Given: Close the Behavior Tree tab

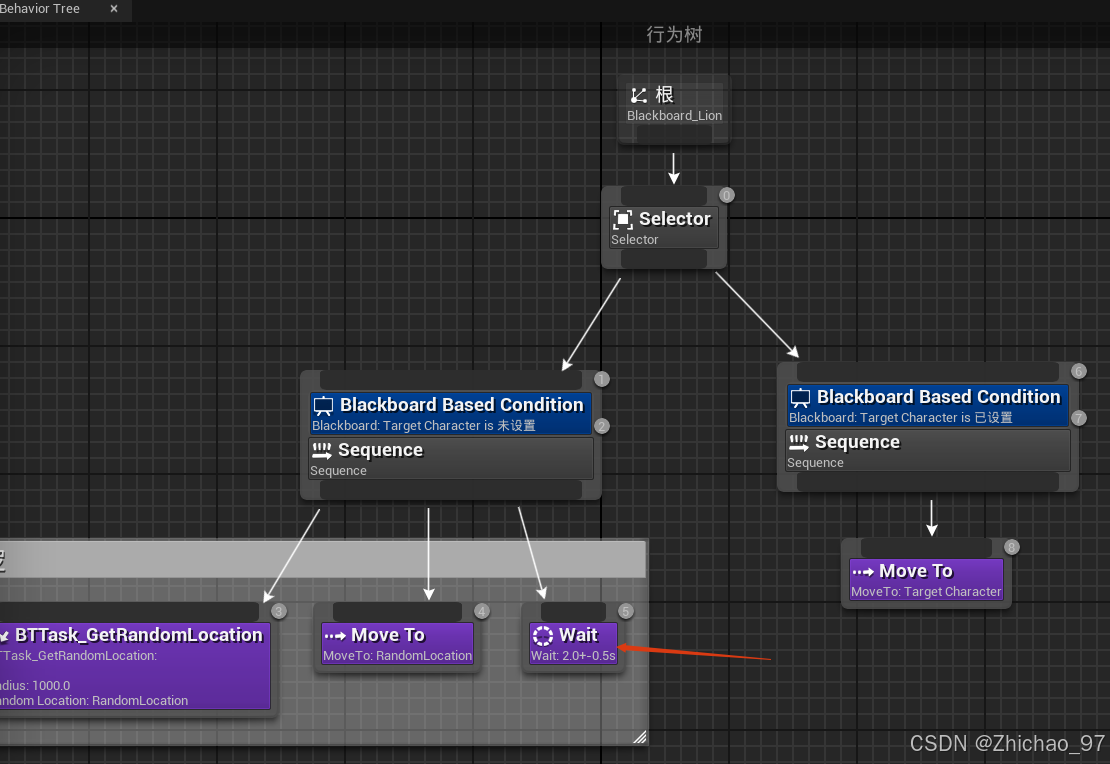Looking at the screenshot, I should tap(114, 8).
